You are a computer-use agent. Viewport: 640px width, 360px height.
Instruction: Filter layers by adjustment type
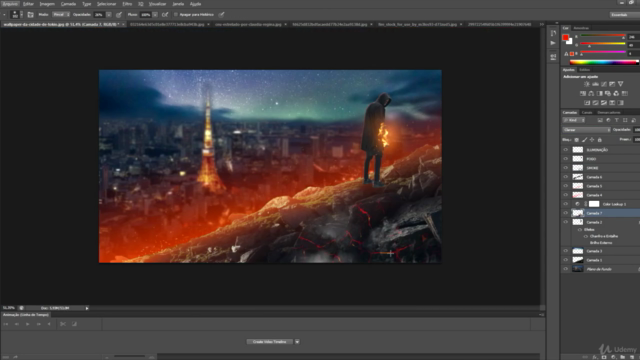point(608,120)
